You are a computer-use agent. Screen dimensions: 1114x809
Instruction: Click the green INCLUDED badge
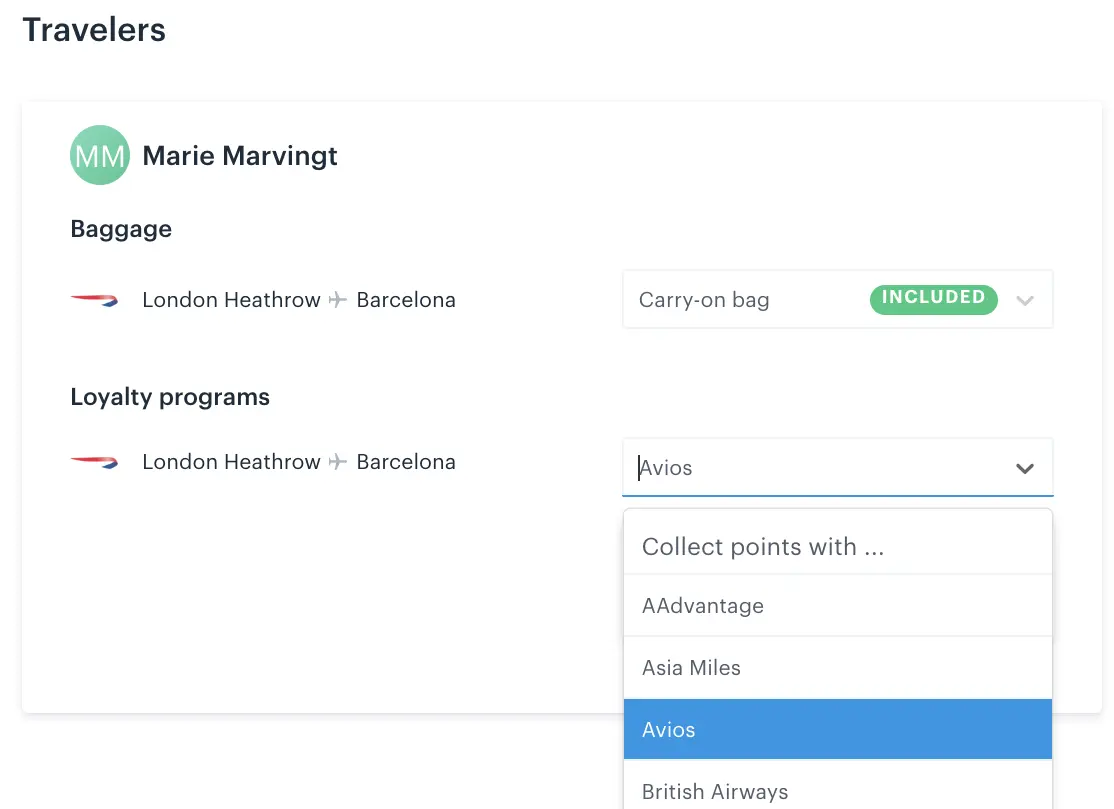coord(934,299)
